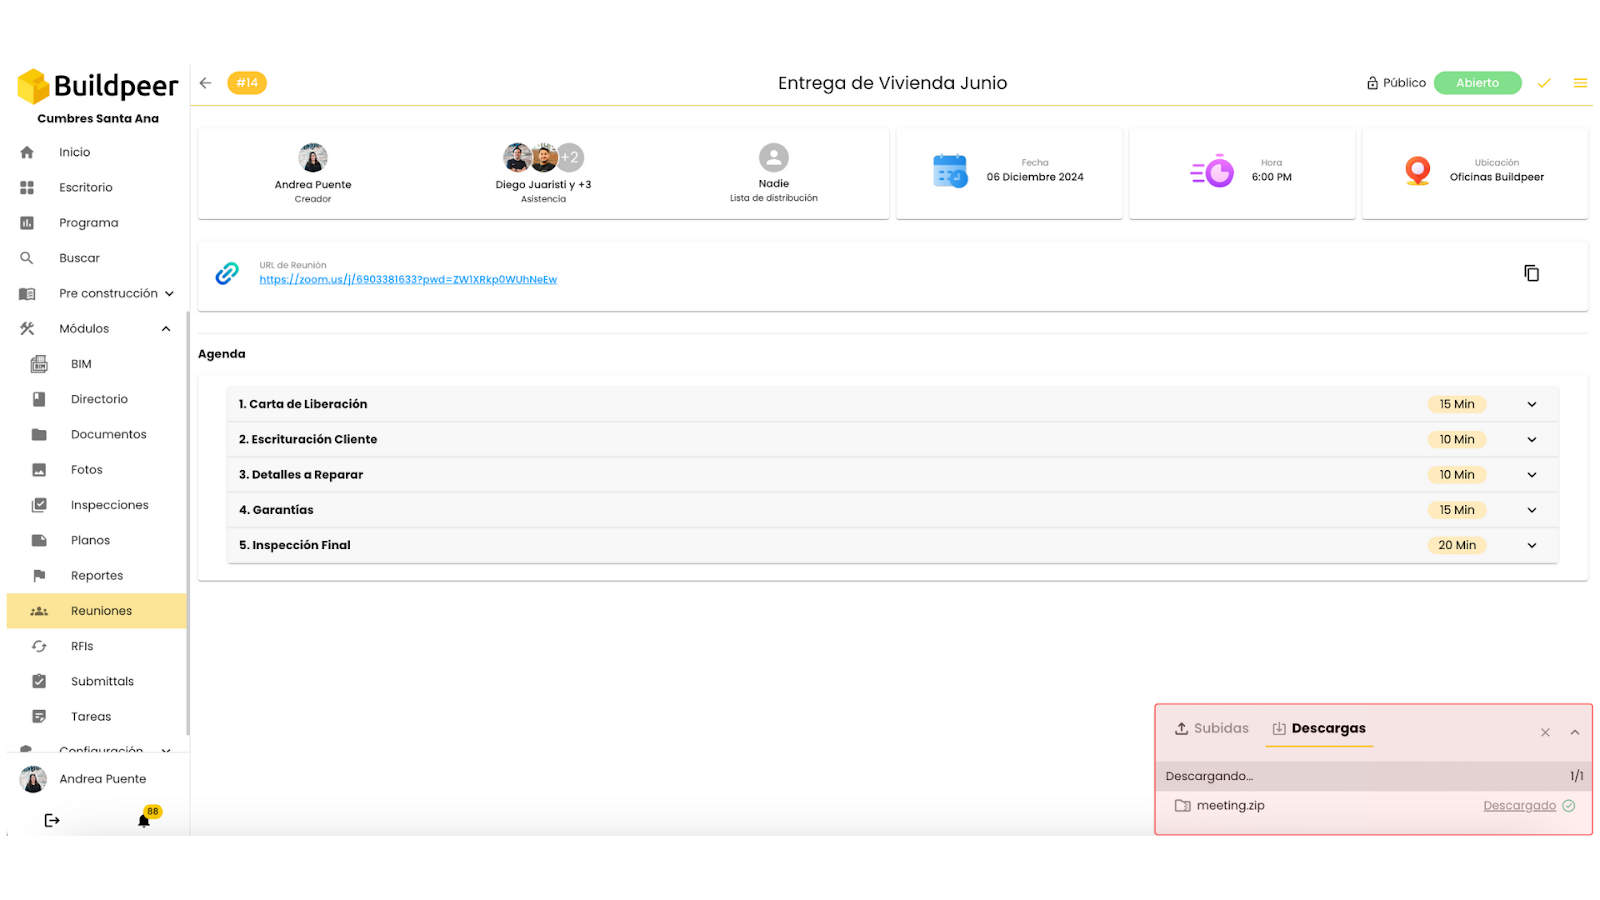
Task: Click the Tareas icon
Action: tap(39, 717)
